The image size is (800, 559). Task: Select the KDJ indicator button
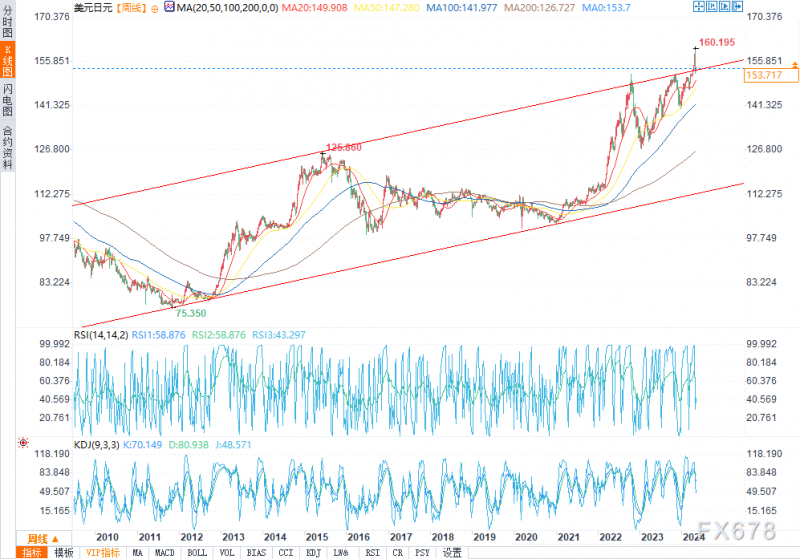pyautogui.click(x=313, y=553)
